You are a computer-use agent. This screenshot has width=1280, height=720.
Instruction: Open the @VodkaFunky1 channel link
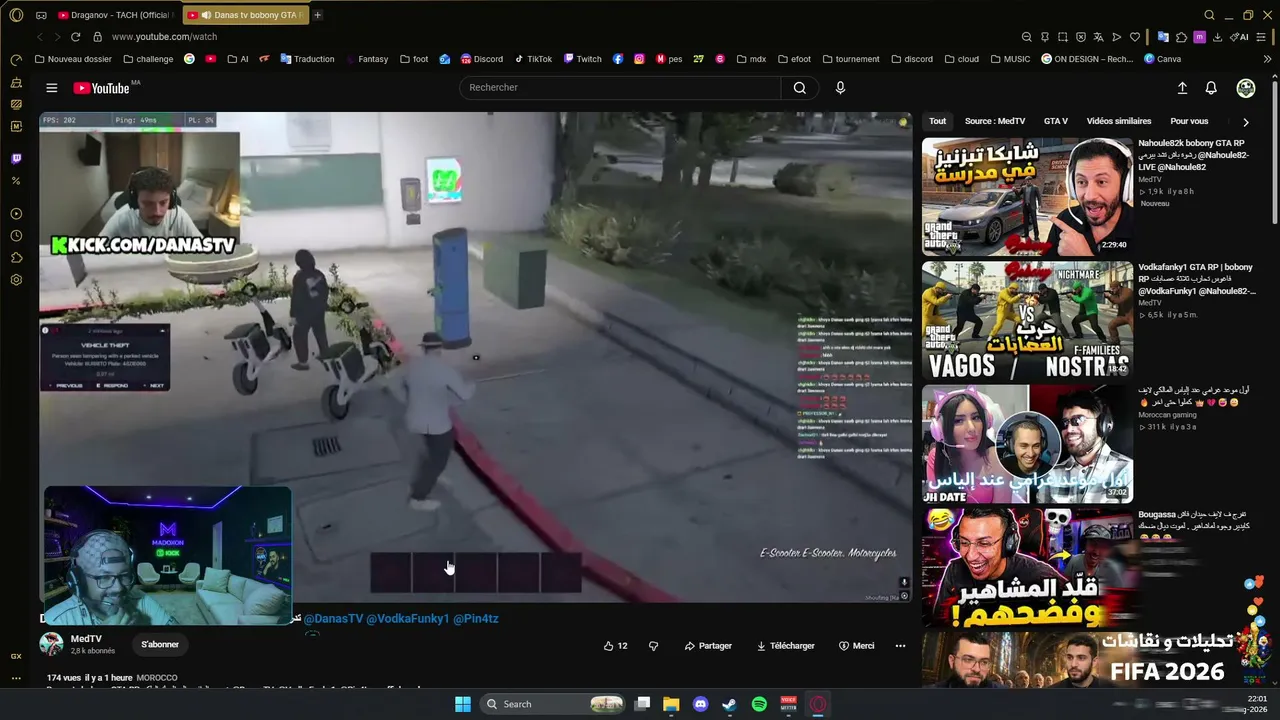408,619
